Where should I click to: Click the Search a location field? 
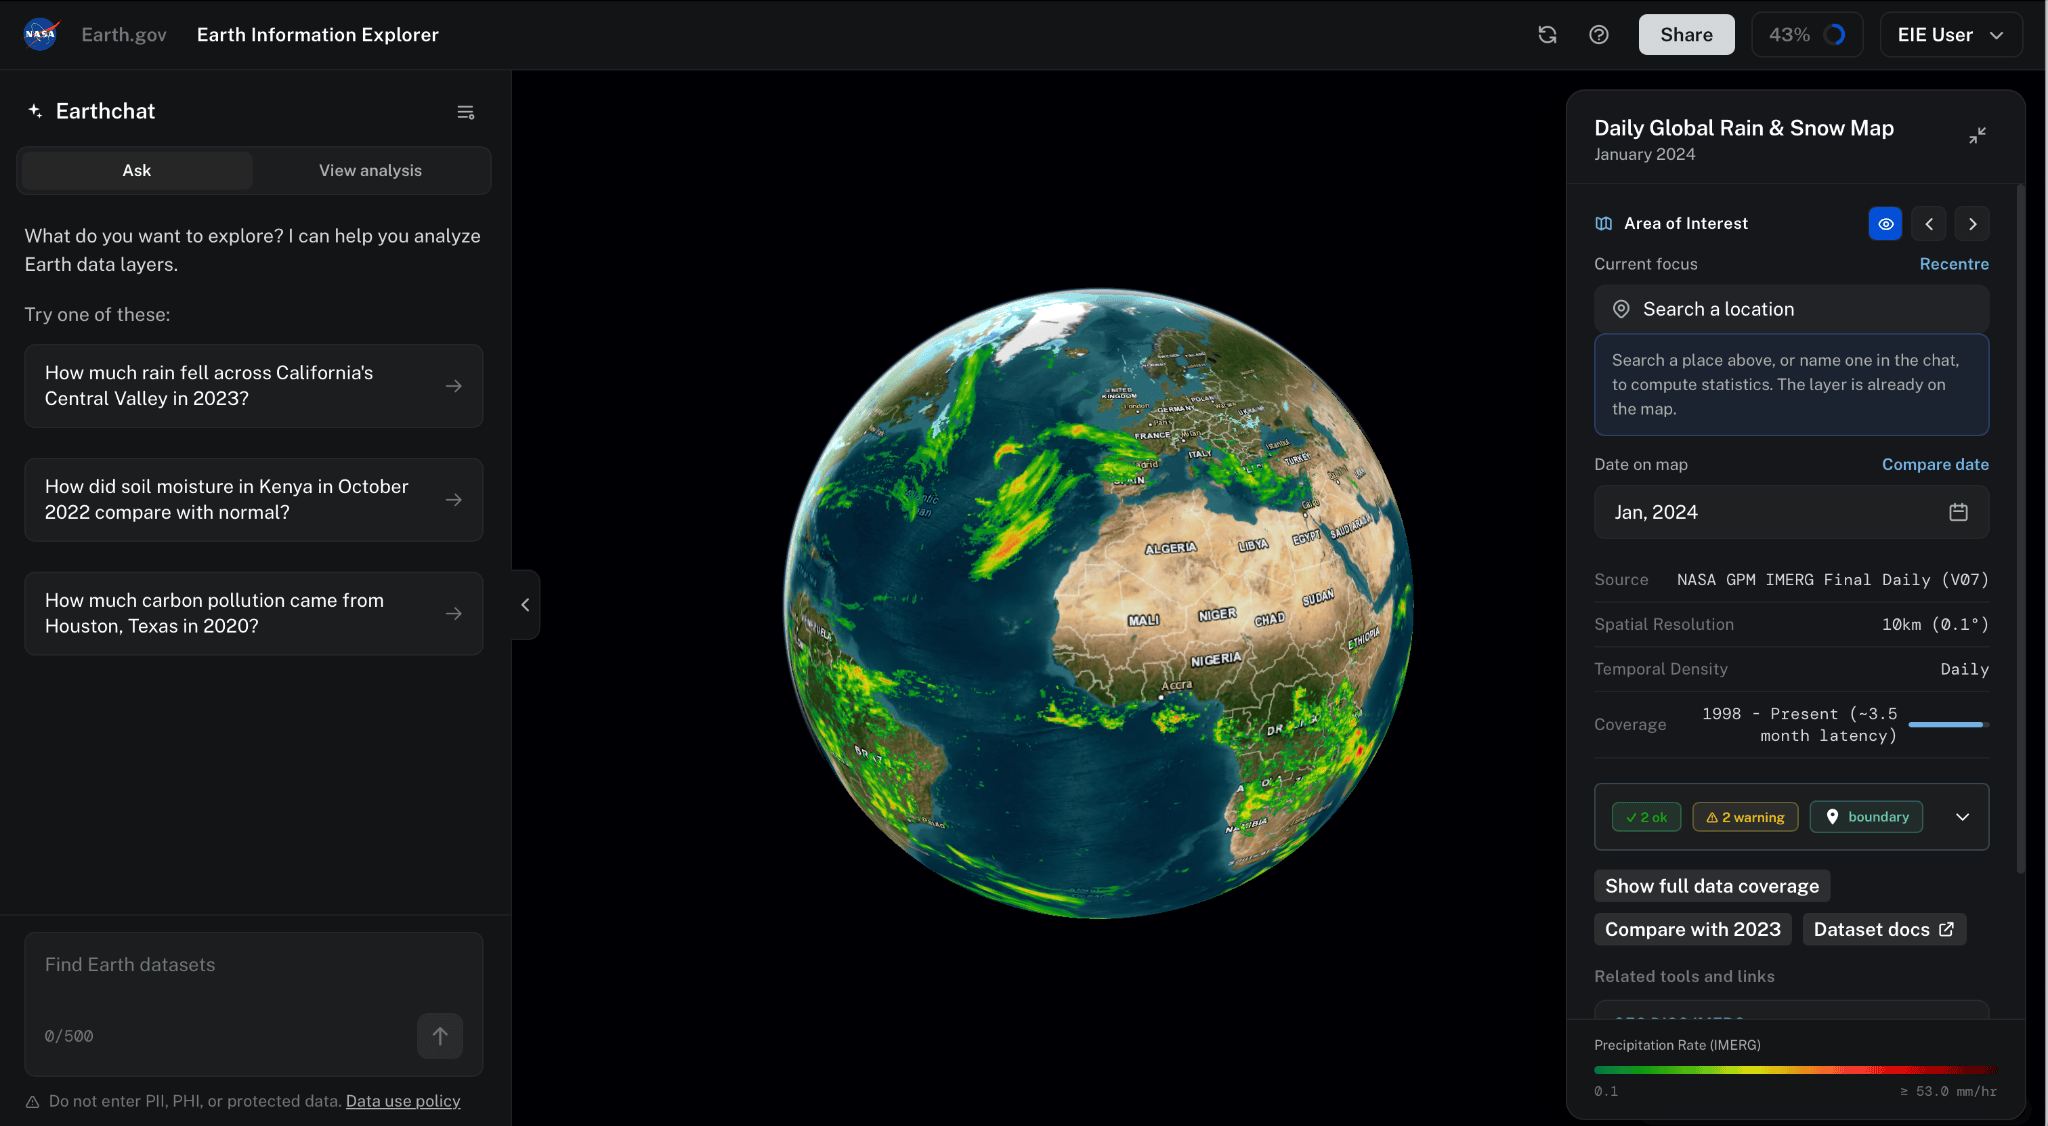pyautogui.click(x=1791, y=310)
